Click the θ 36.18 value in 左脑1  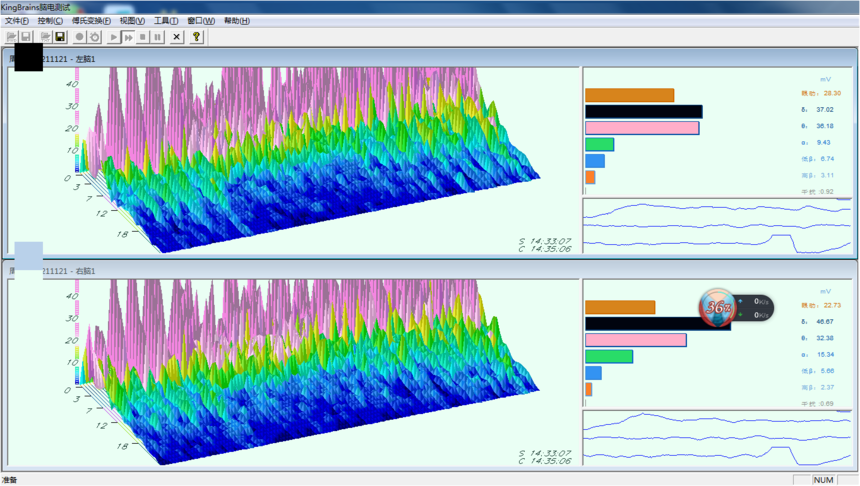tap(817, 126)
